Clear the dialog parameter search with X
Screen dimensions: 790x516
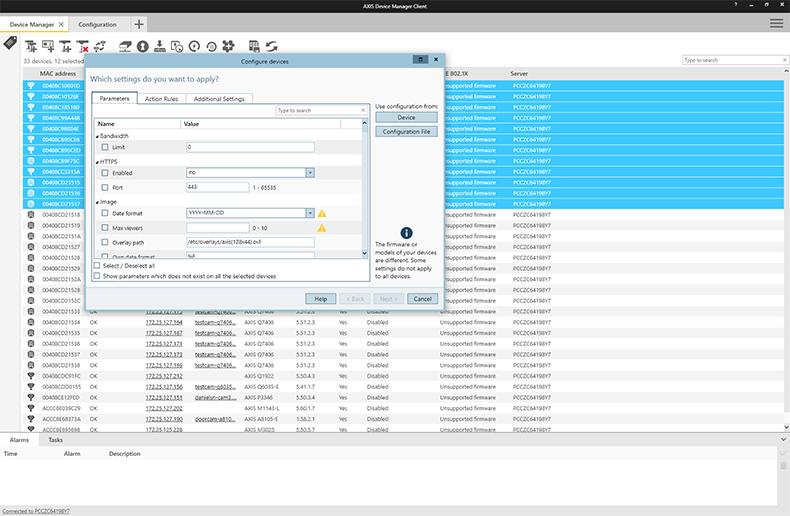point(363,110)
